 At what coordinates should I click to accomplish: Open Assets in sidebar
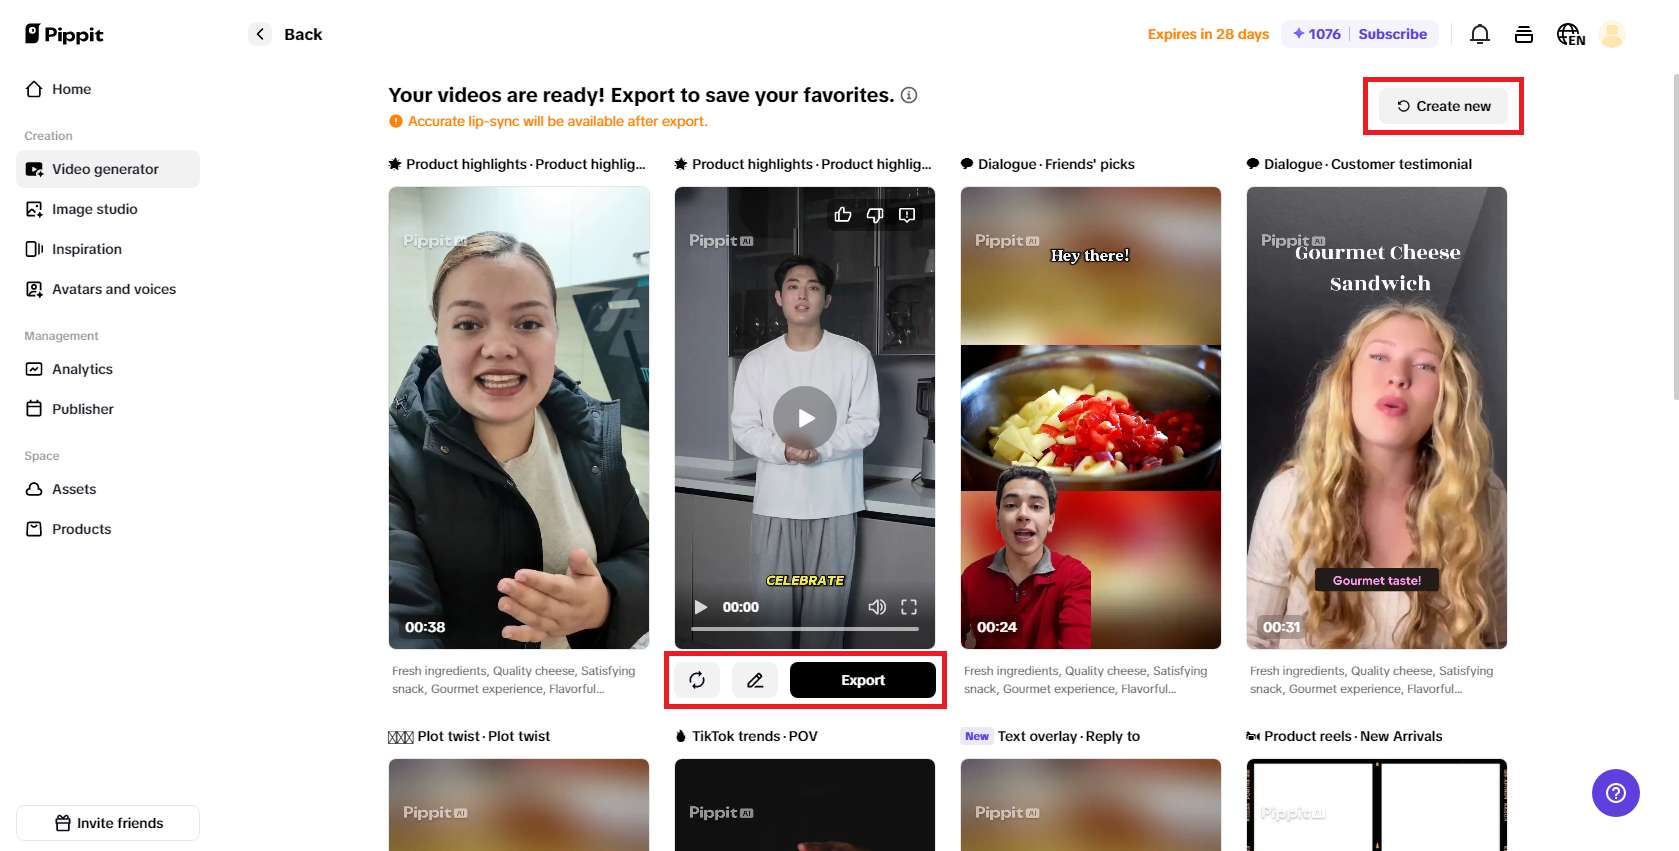pos(108,489)
